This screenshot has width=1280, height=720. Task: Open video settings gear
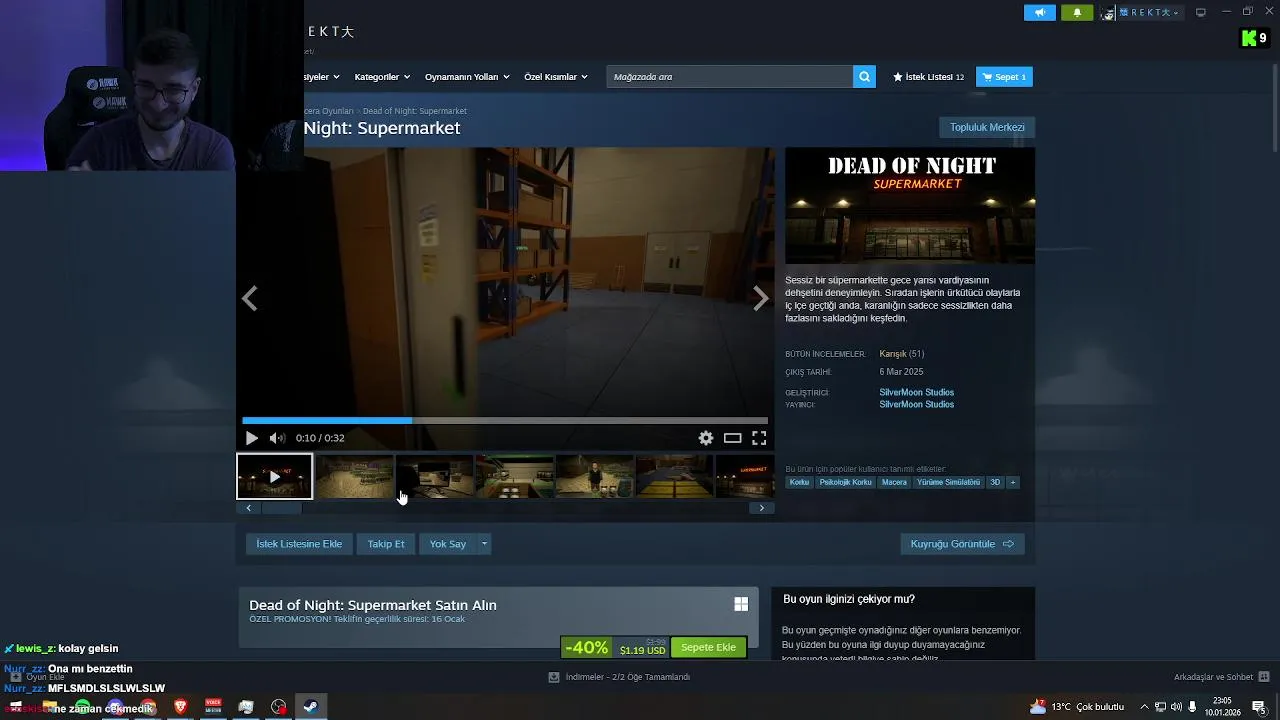(x=706, y=438)
